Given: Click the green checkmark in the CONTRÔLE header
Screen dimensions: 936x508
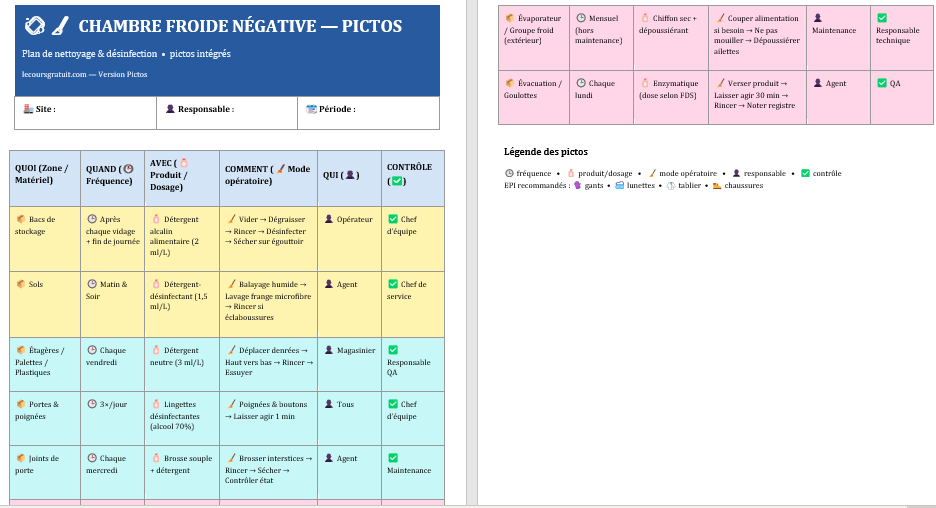Looking at the screenshot, I should click(397, 181).
